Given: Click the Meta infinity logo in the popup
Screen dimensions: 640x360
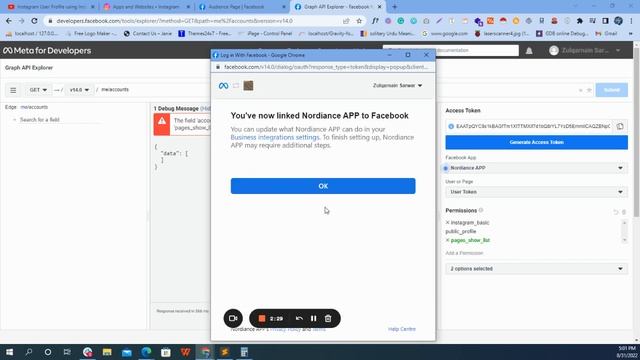Looking at the screenshot, I should tap(223, 86).
